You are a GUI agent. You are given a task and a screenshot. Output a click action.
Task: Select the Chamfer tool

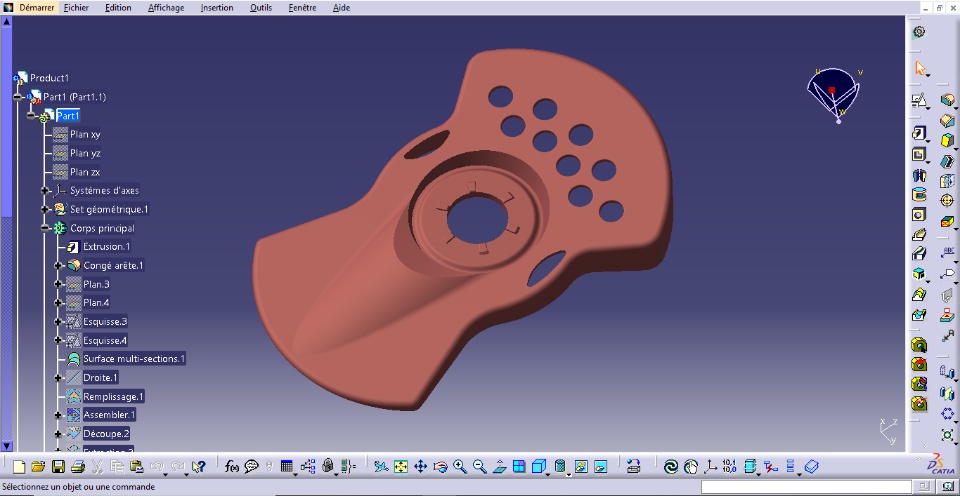[x=947, y=120]
